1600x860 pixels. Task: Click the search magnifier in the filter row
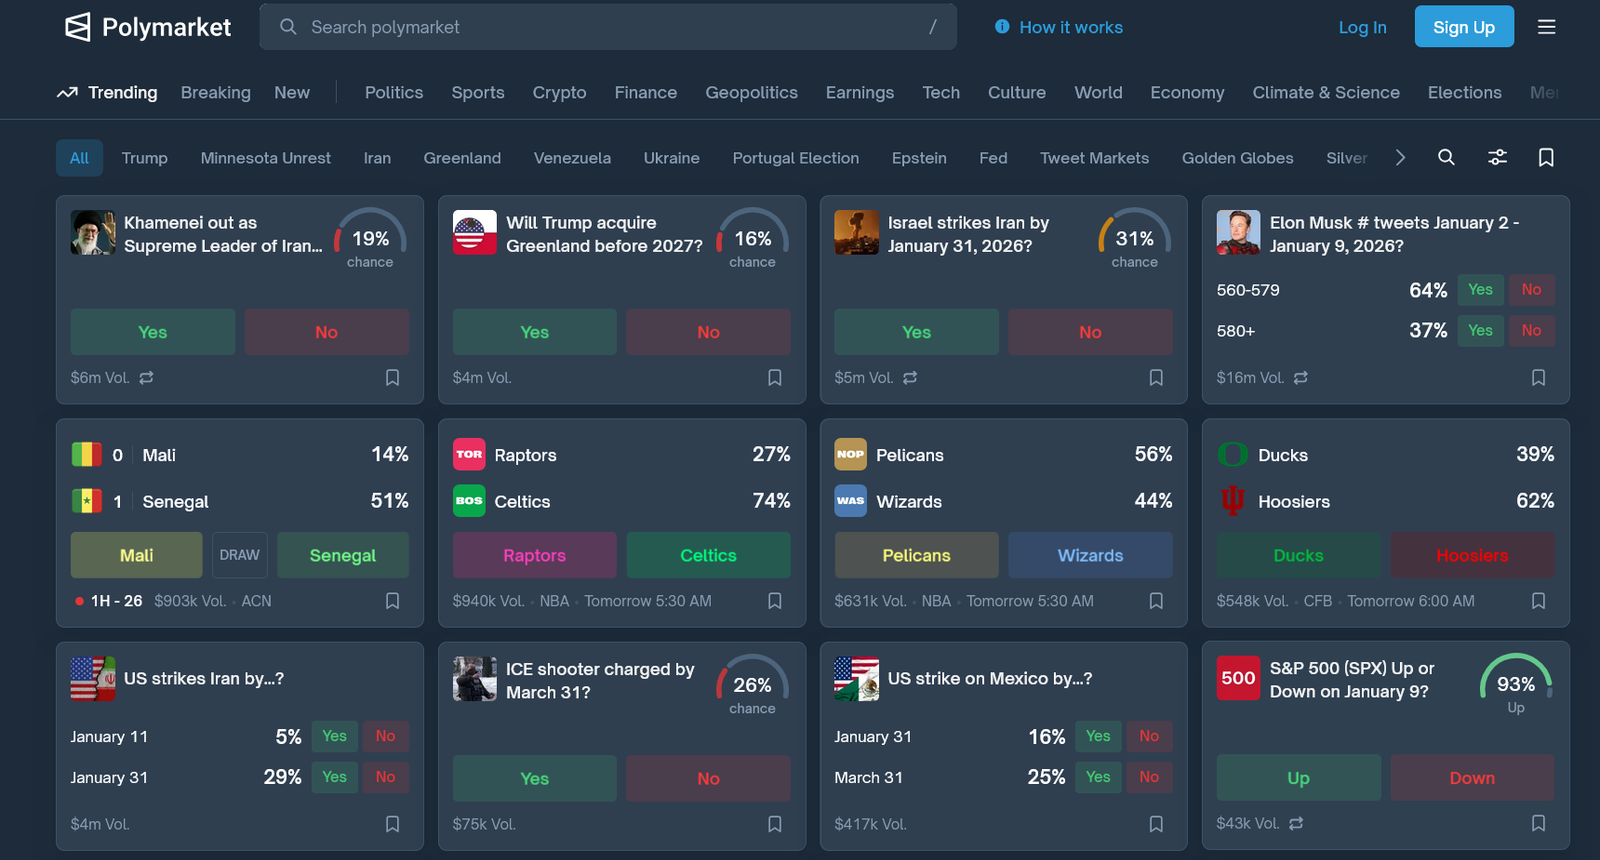(x=1446, y=157)
